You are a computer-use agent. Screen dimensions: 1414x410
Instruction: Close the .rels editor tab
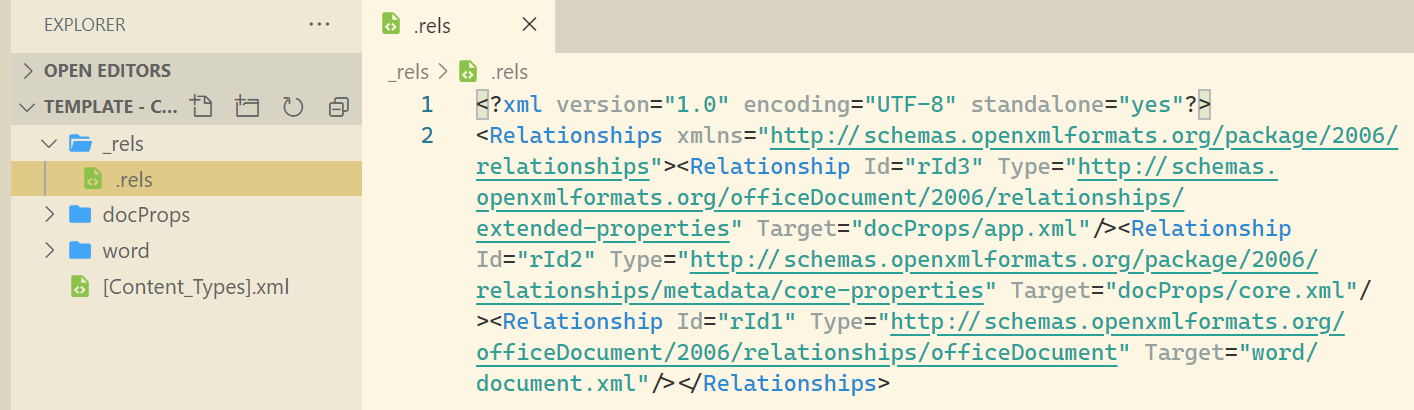click(x=530, y=25)
